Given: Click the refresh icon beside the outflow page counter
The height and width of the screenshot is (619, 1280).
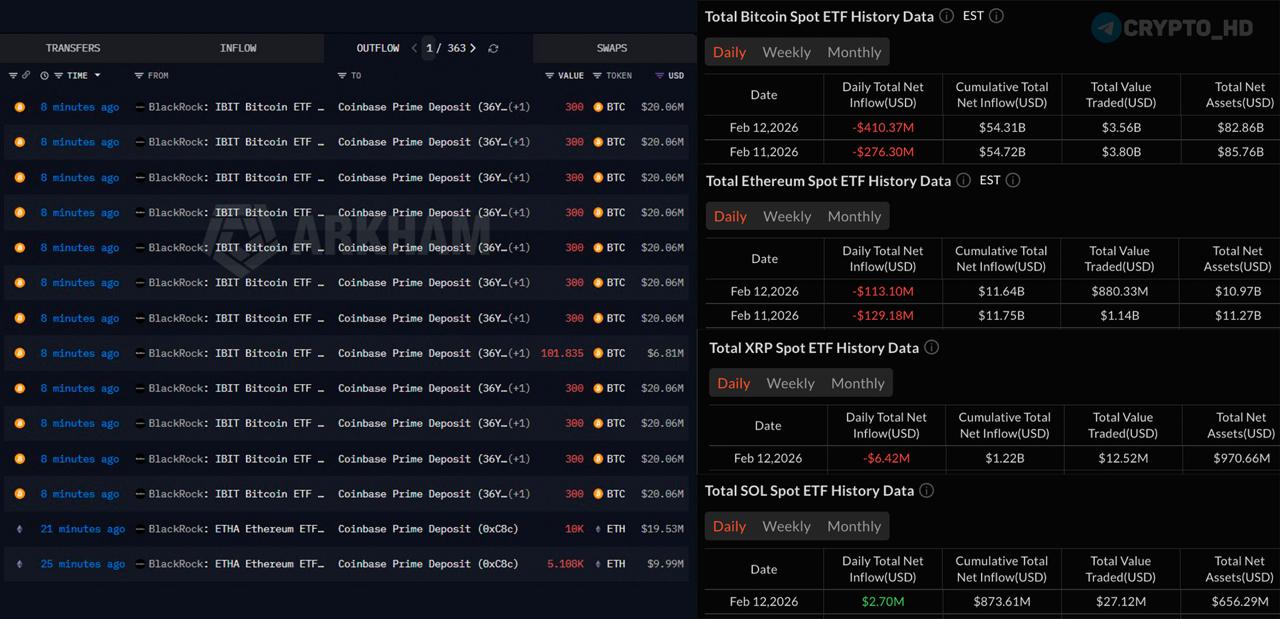Looking at the screenshot, I should (x=493, y=48).
